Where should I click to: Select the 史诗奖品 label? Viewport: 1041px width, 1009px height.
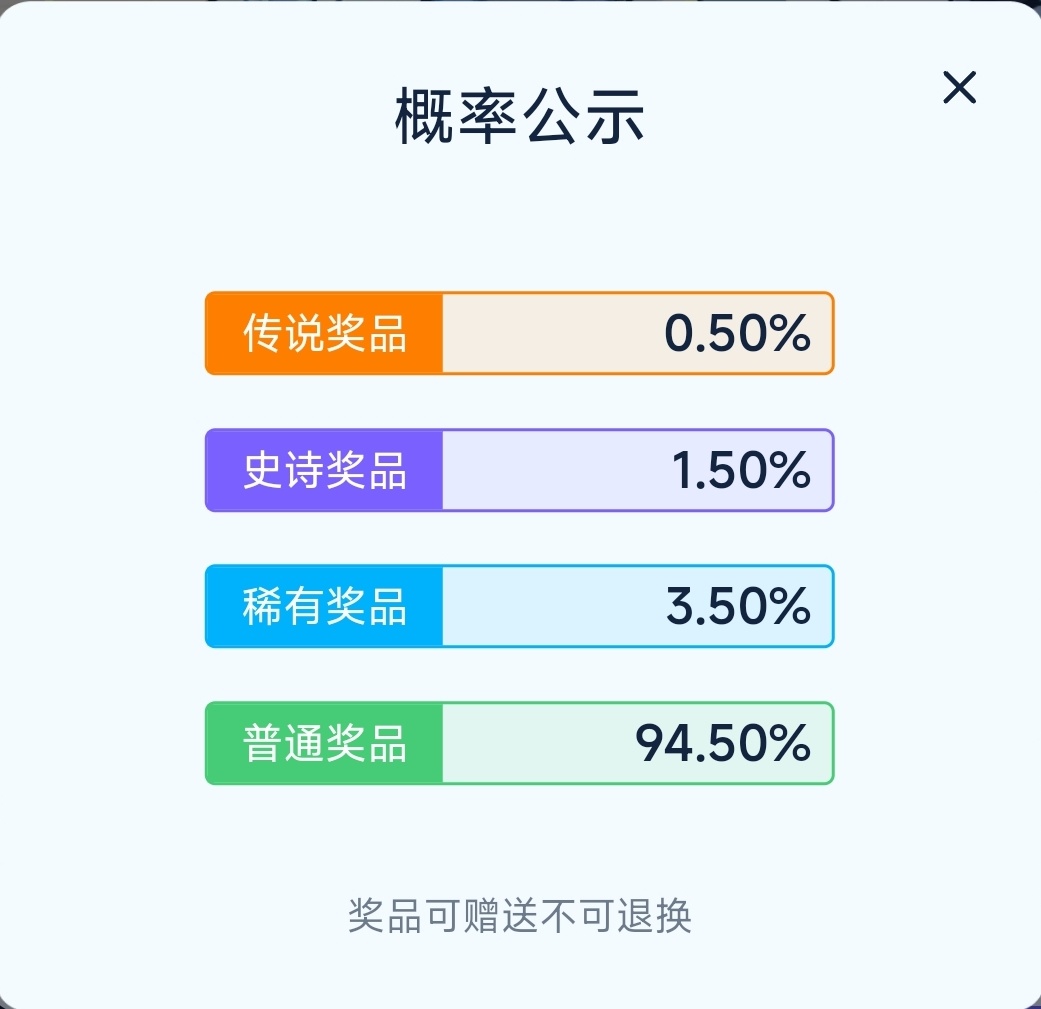point(325,470)
